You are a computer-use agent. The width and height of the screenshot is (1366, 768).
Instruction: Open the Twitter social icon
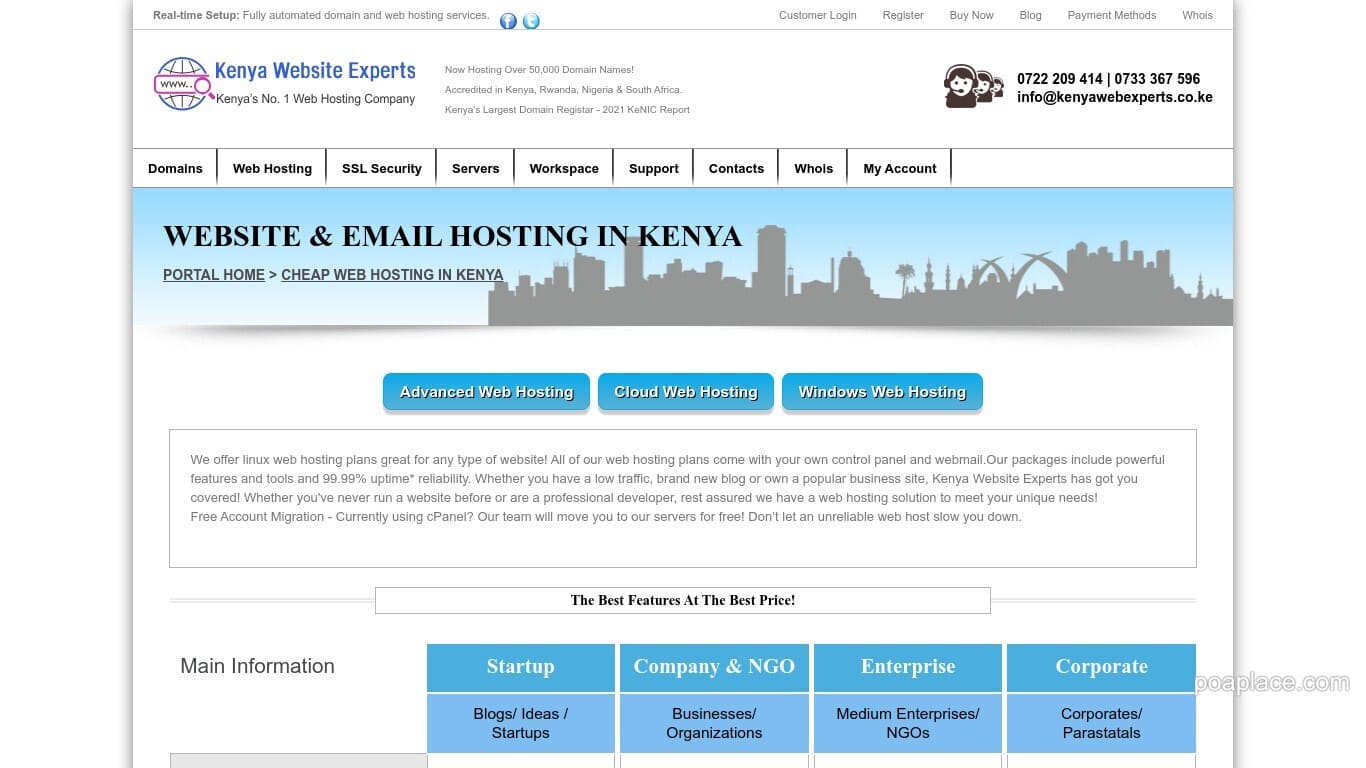tap(531, 20)
